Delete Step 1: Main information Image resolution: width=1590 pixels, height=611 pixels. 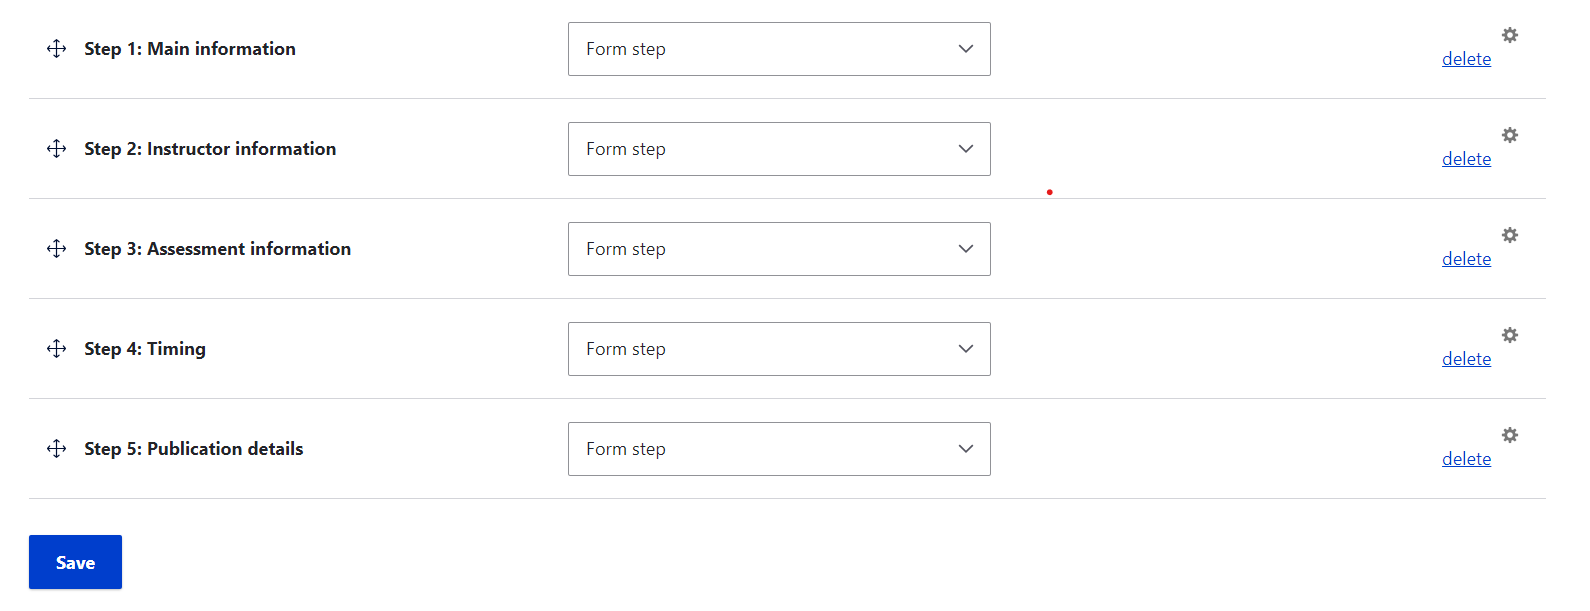coord(1466,58)
